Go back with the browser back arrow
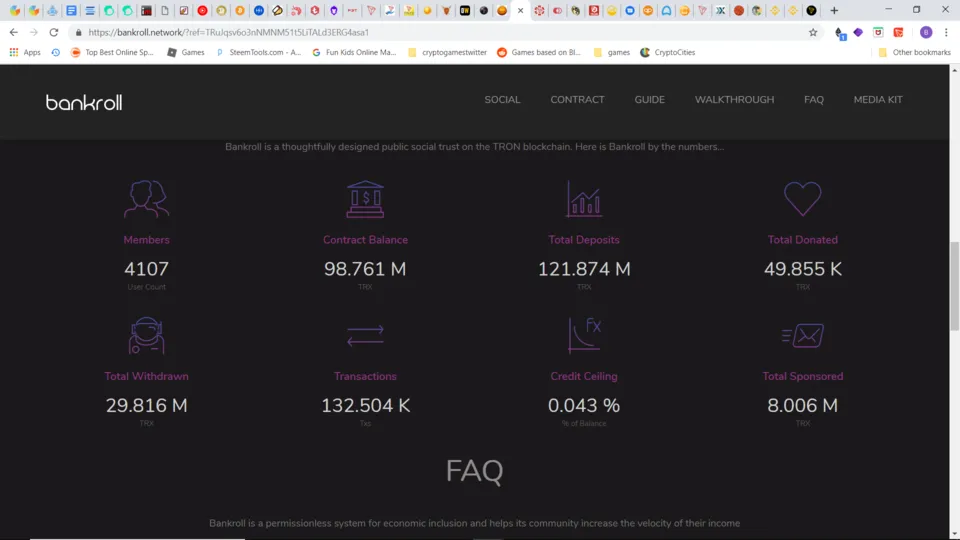 click(13, 32)
